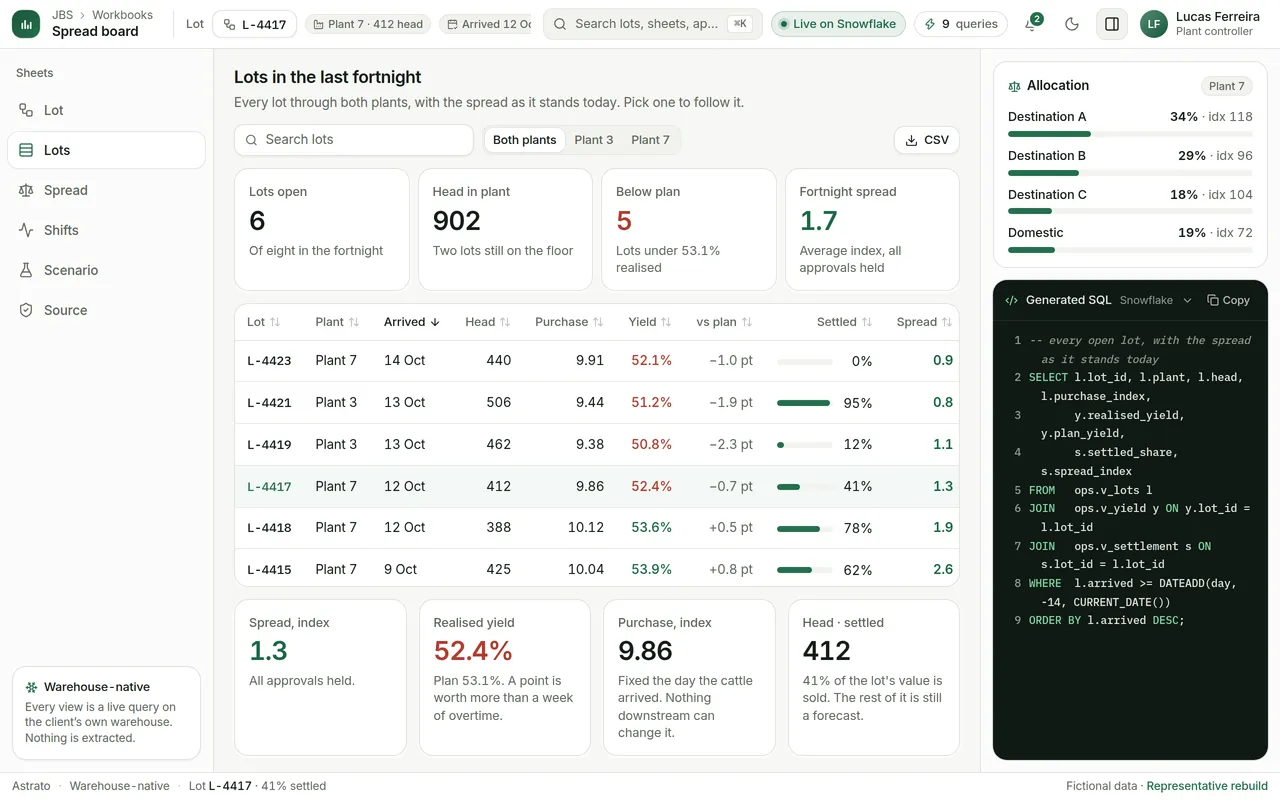Open notifications bell icon
1280x800 pixels.
[1031, 24]
